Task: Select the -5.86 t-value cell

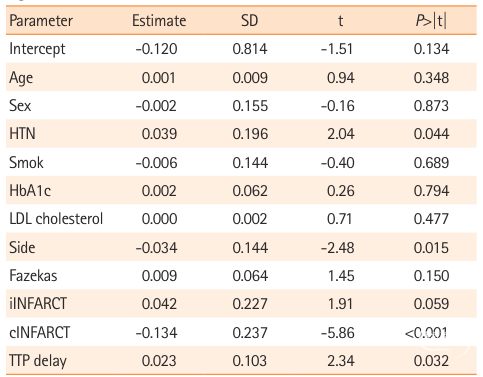Action: point(338,333)
